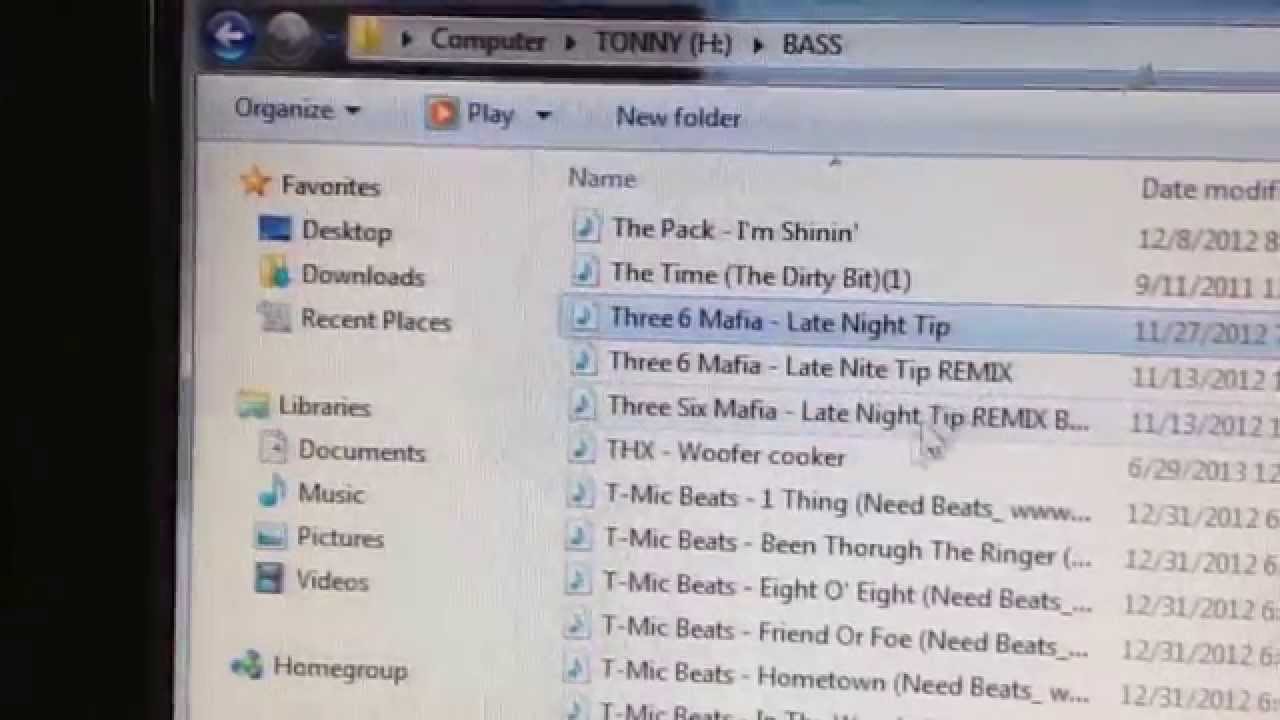Select T-Mic Beats - Friend Or Foe file
Screen dimensions: 1280x720
coord(845,637)
